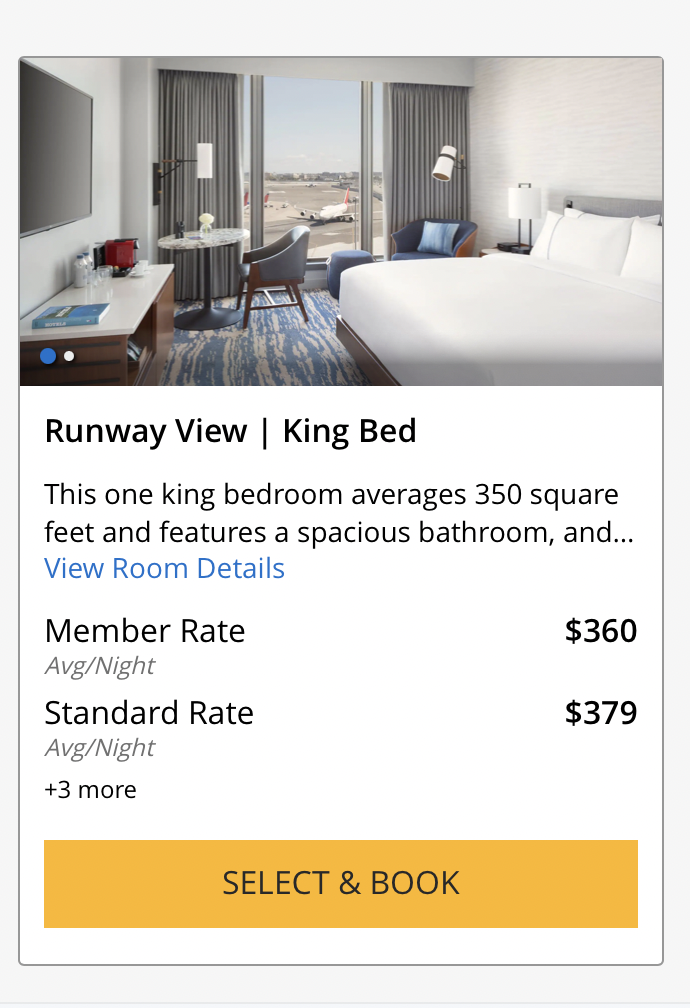Click the Runway View King Bed title

click(230, 431)
